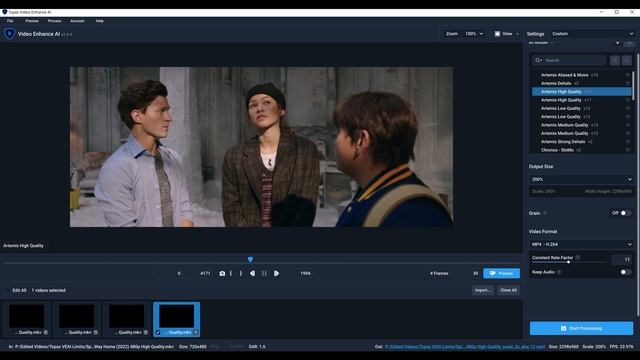
Task: Open the Out file path link
Action: (x=464, y=347)
